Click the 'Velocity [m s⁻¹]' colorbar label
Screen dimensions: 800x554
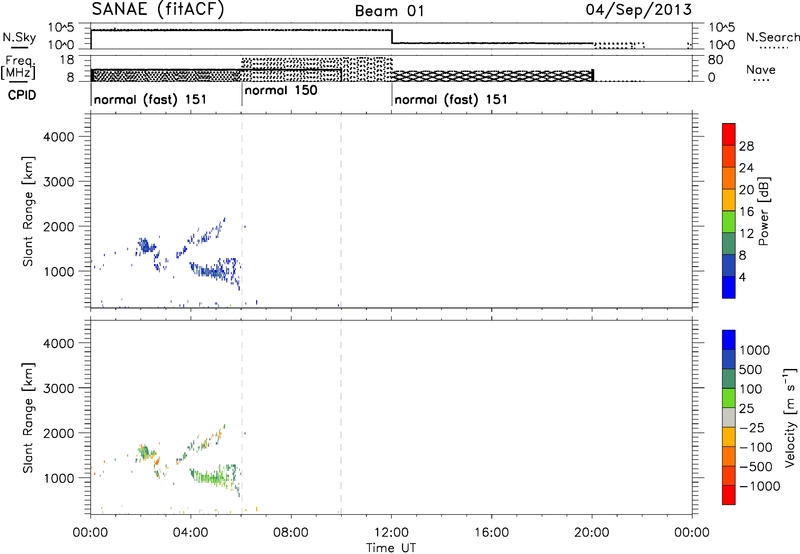point(789,417)
